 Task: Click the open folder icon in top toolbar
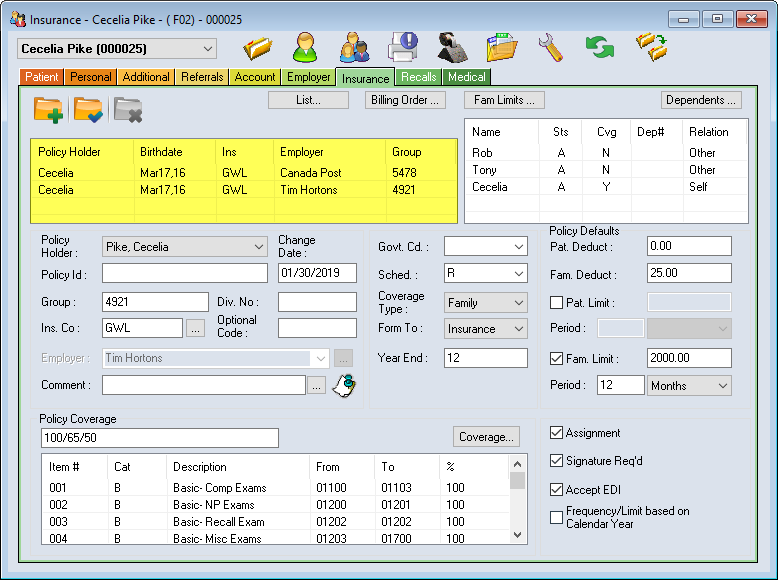pyautogui.click(x=258, y=47)
